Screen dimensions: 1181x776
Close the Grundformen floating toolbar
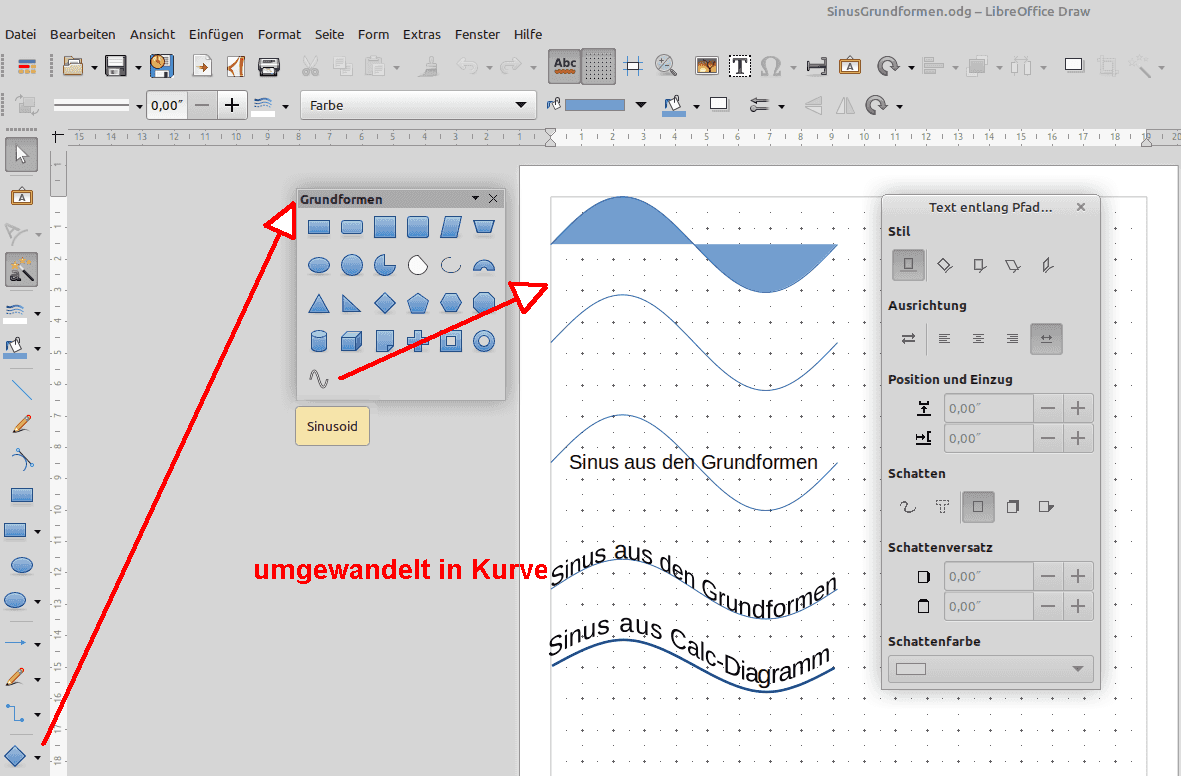[493, 198]
